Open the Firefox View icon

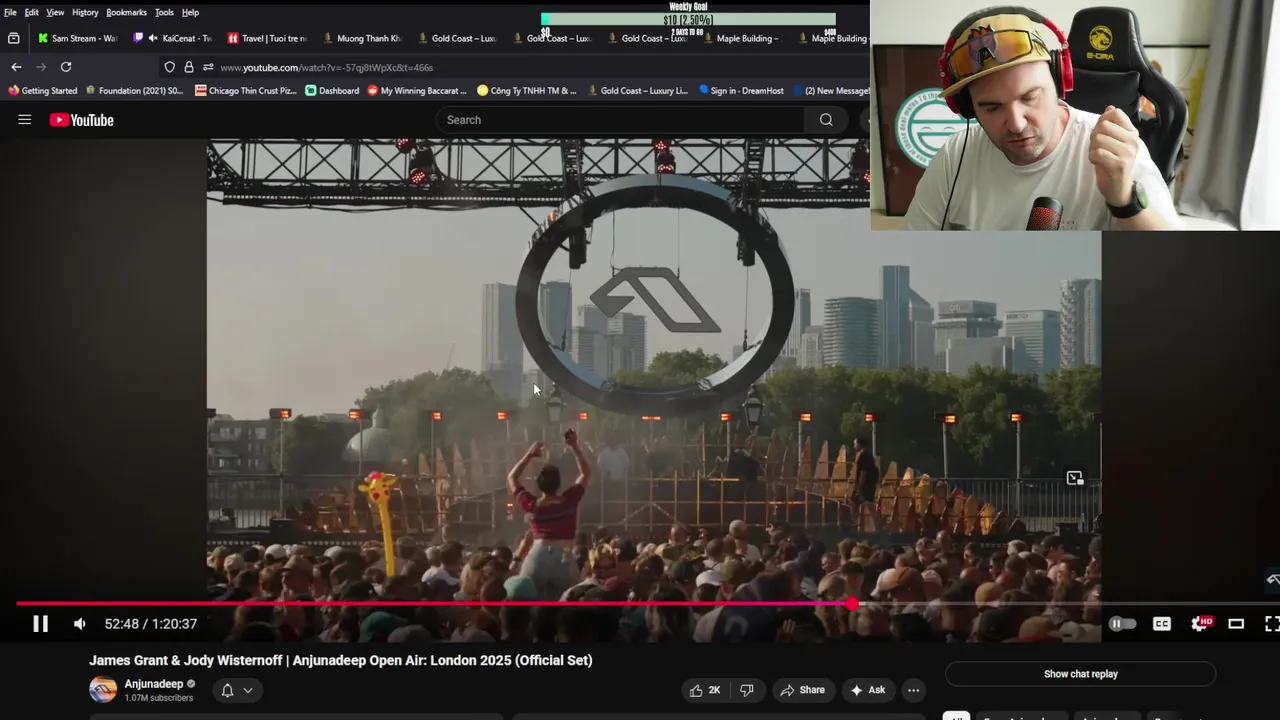tap(13, 38)
